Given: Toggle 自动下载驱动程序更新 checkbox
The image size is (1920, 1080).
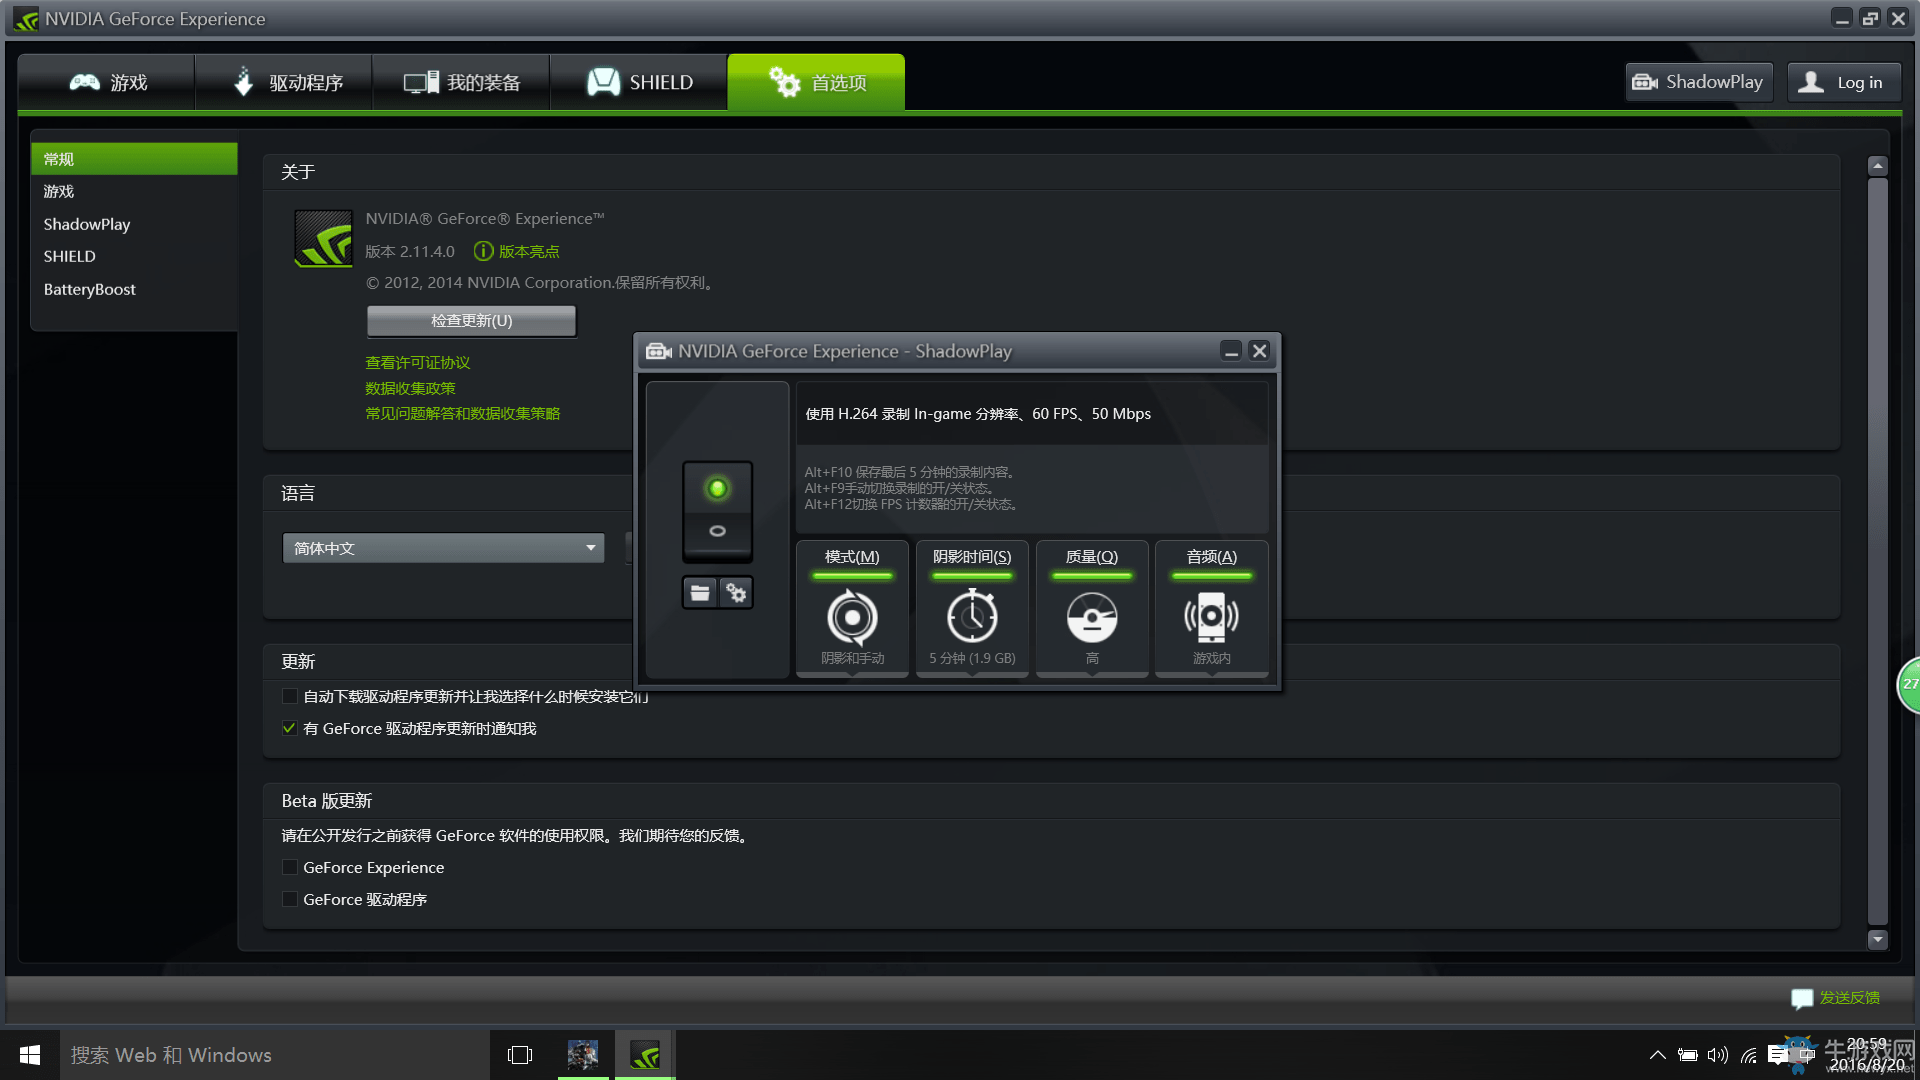Looking at the screenshot, I should [289, 696].
